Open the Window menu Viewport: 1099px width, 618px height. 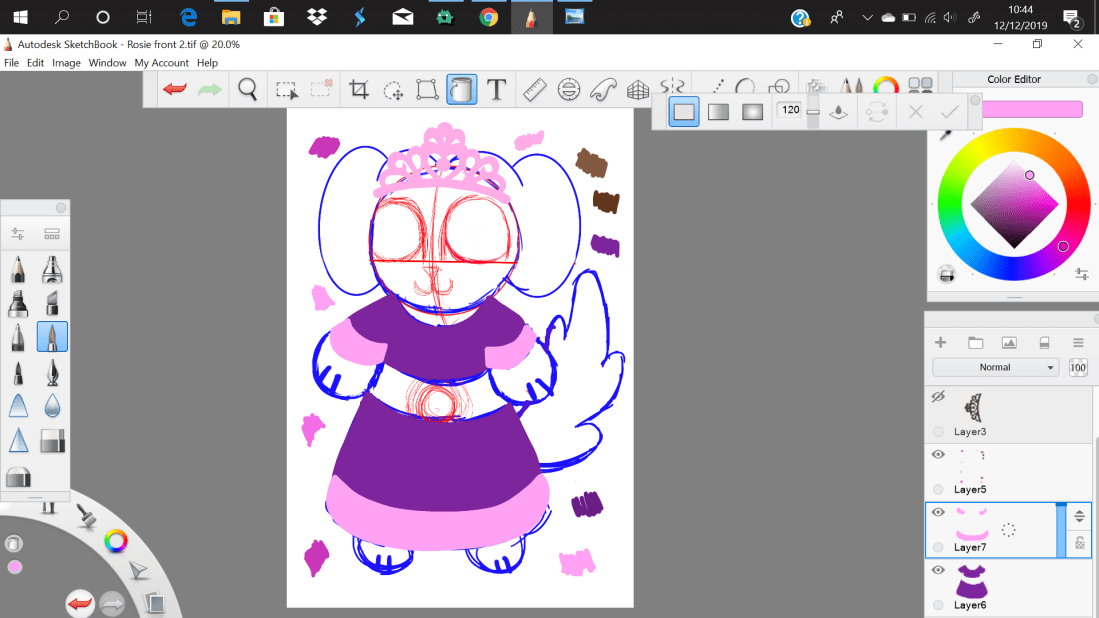[x=107, y=63]
